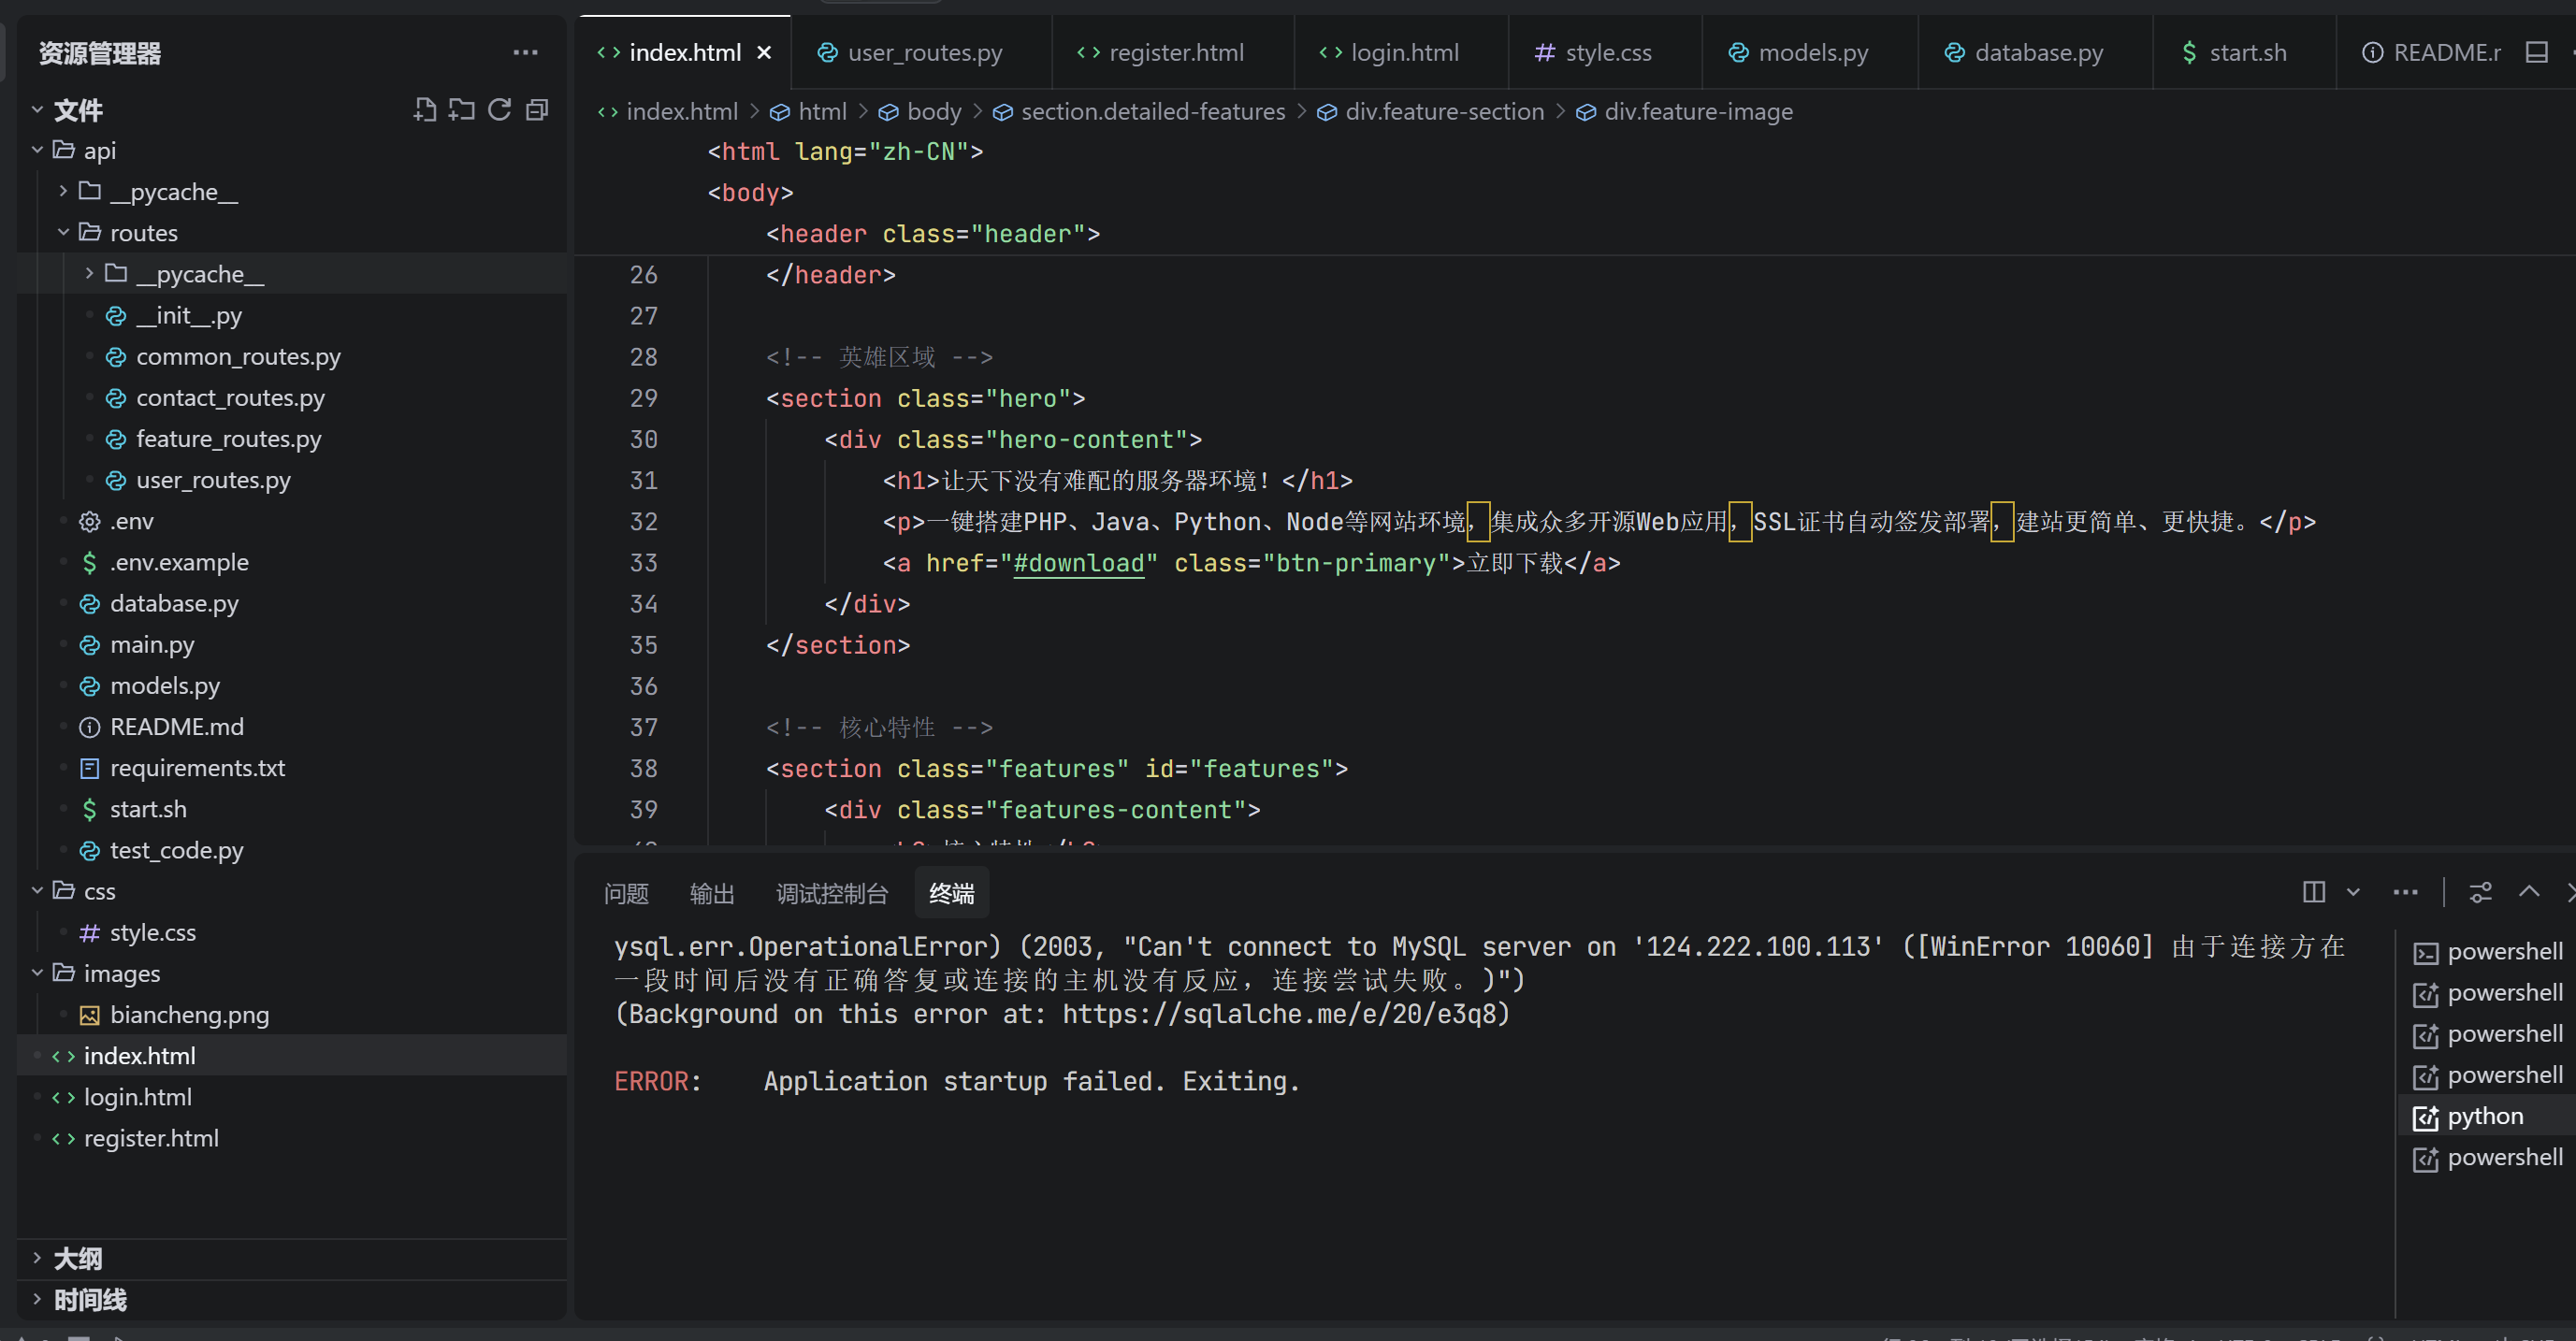
Task: Open the sqlalche.me error URL in terminal
Action: 1278,1014
